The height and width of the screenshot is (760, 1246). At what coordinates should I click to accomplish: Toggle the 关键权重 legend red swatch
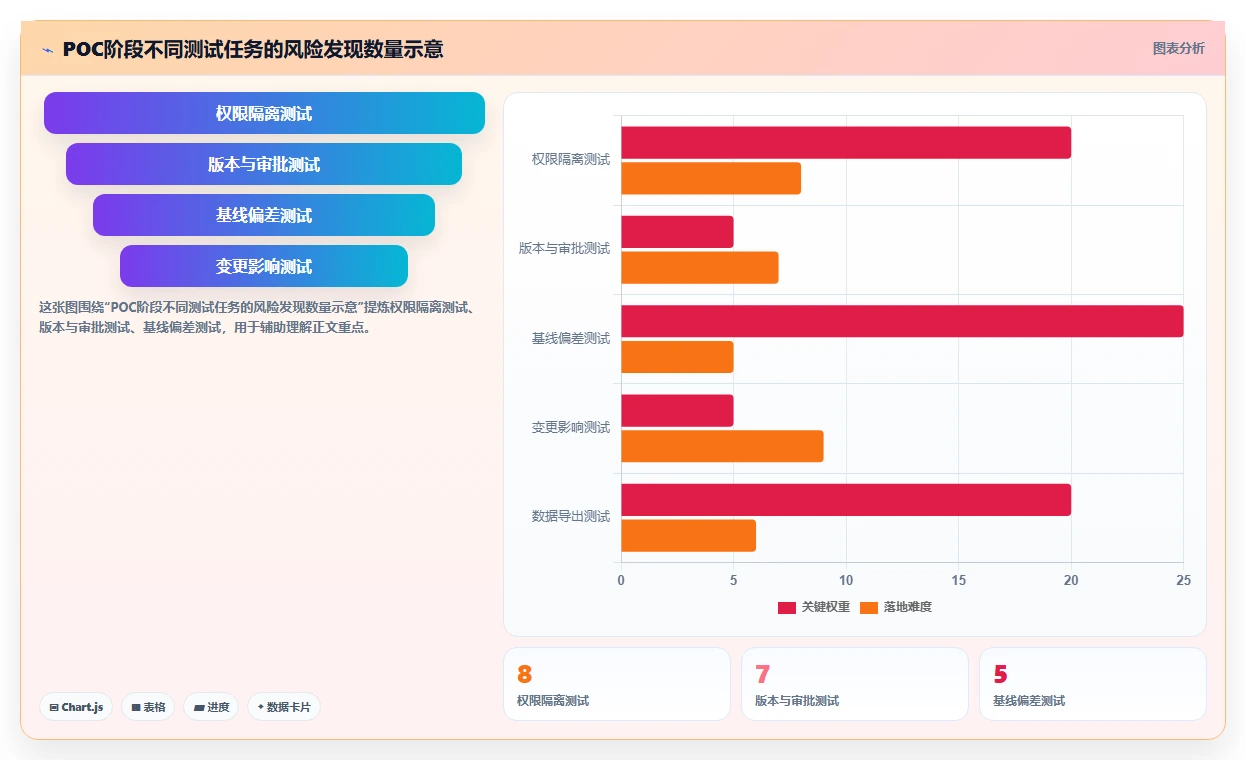point(787,607)
